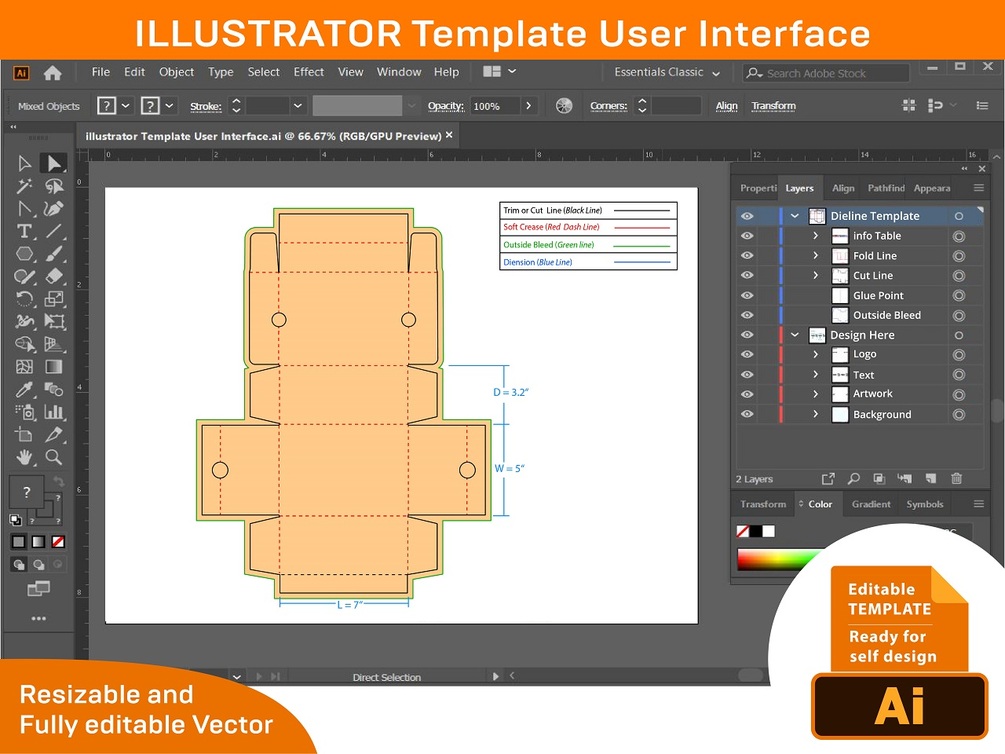Screen dimensions: 1005x754
Task: Expand the info Table sublayer
Action: click(815, 236)
